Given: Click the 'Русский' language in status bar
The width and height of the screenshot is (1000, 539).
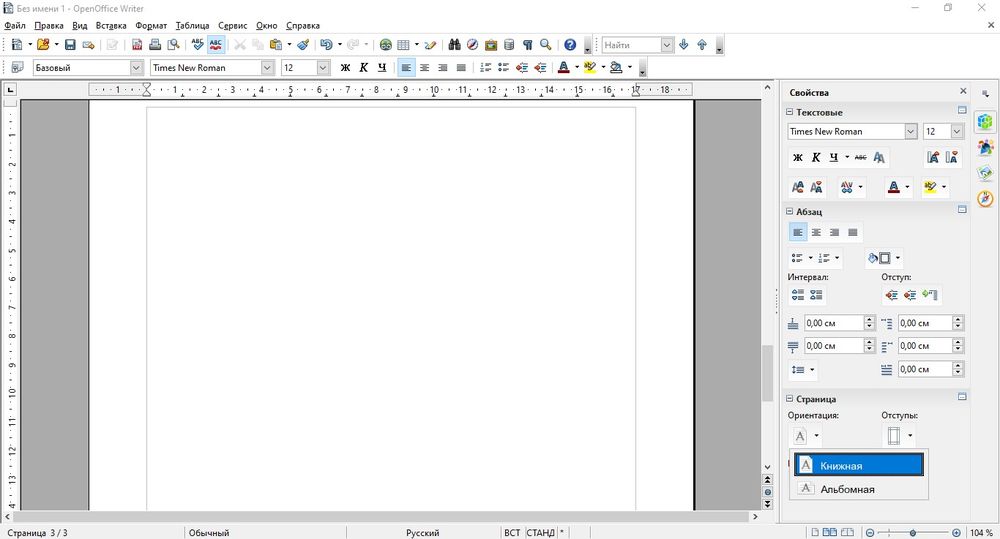Looking at the screenshot, I should [422, 533].
